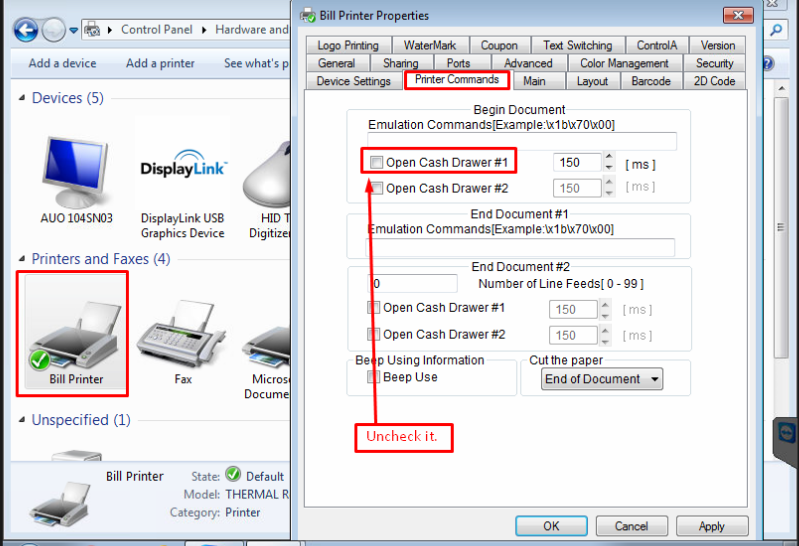Click the Cancel button
The image size is (799, 546).
(x=631, y=526)
